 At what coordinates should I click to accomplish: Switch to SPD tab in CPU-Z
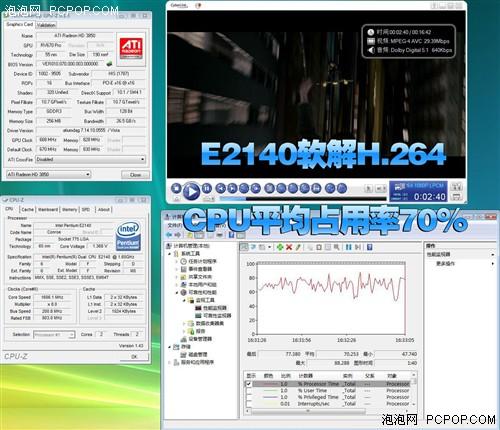(x=86, y=209)
